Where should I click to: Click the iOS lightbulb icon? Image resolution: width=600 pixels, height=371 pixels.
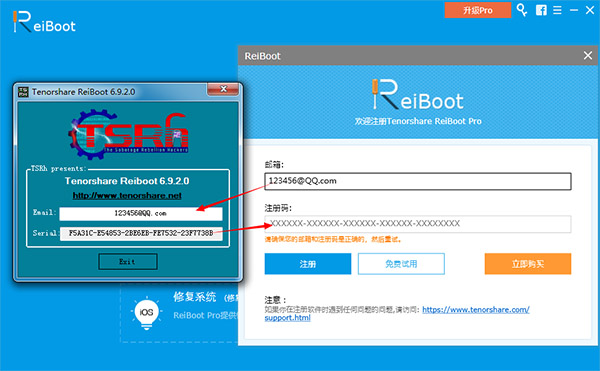coord(147,313)
